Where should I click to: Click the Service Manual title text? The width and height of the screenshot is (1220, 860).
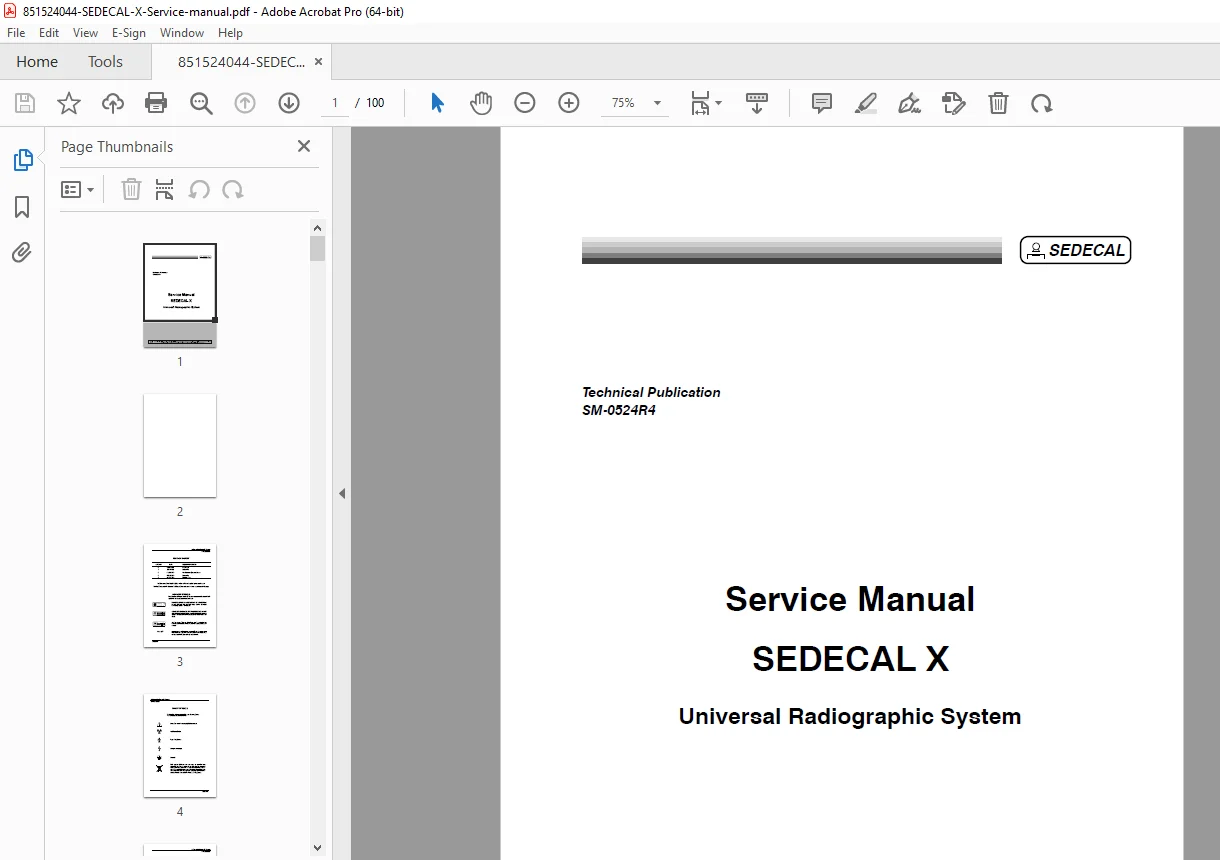pyautogui.click(x=850, y=599)
